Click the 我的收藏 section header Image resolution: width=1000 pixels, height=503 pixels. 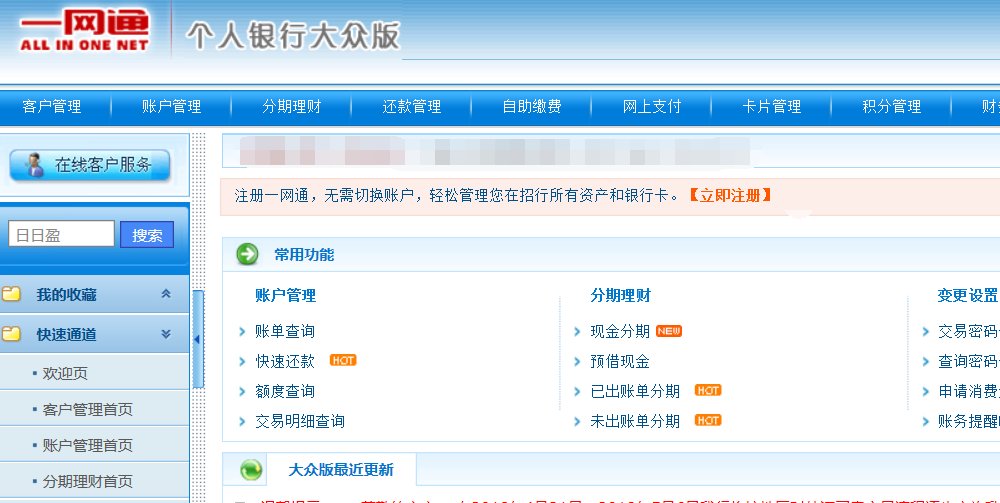(x=94, y=294)
